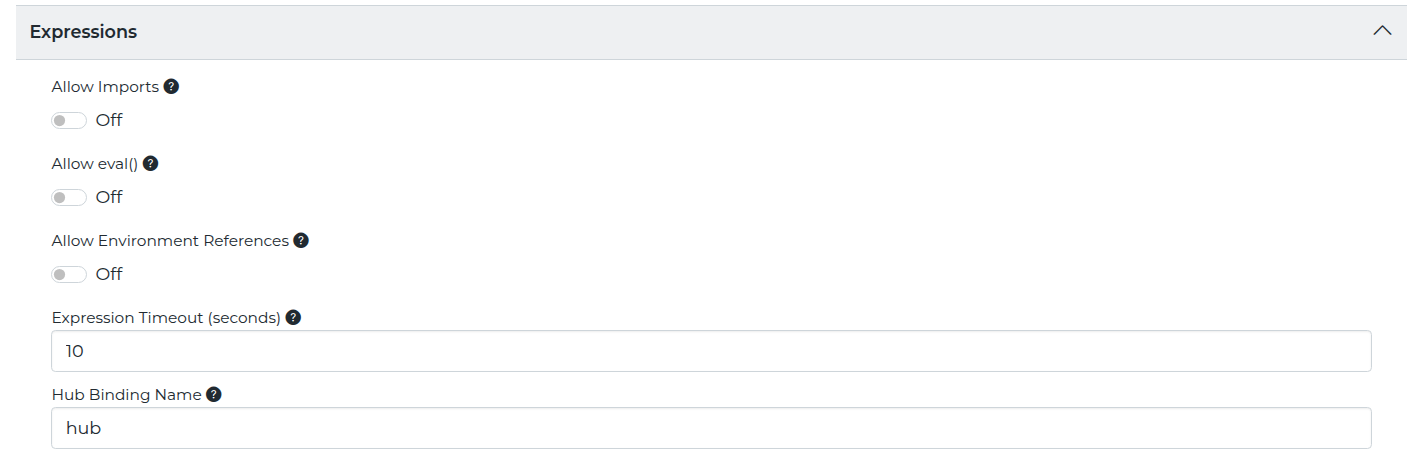1421x469 pixels.
Task: Click into the Hub Binding Name field
Action: click(x=710, y=428)
